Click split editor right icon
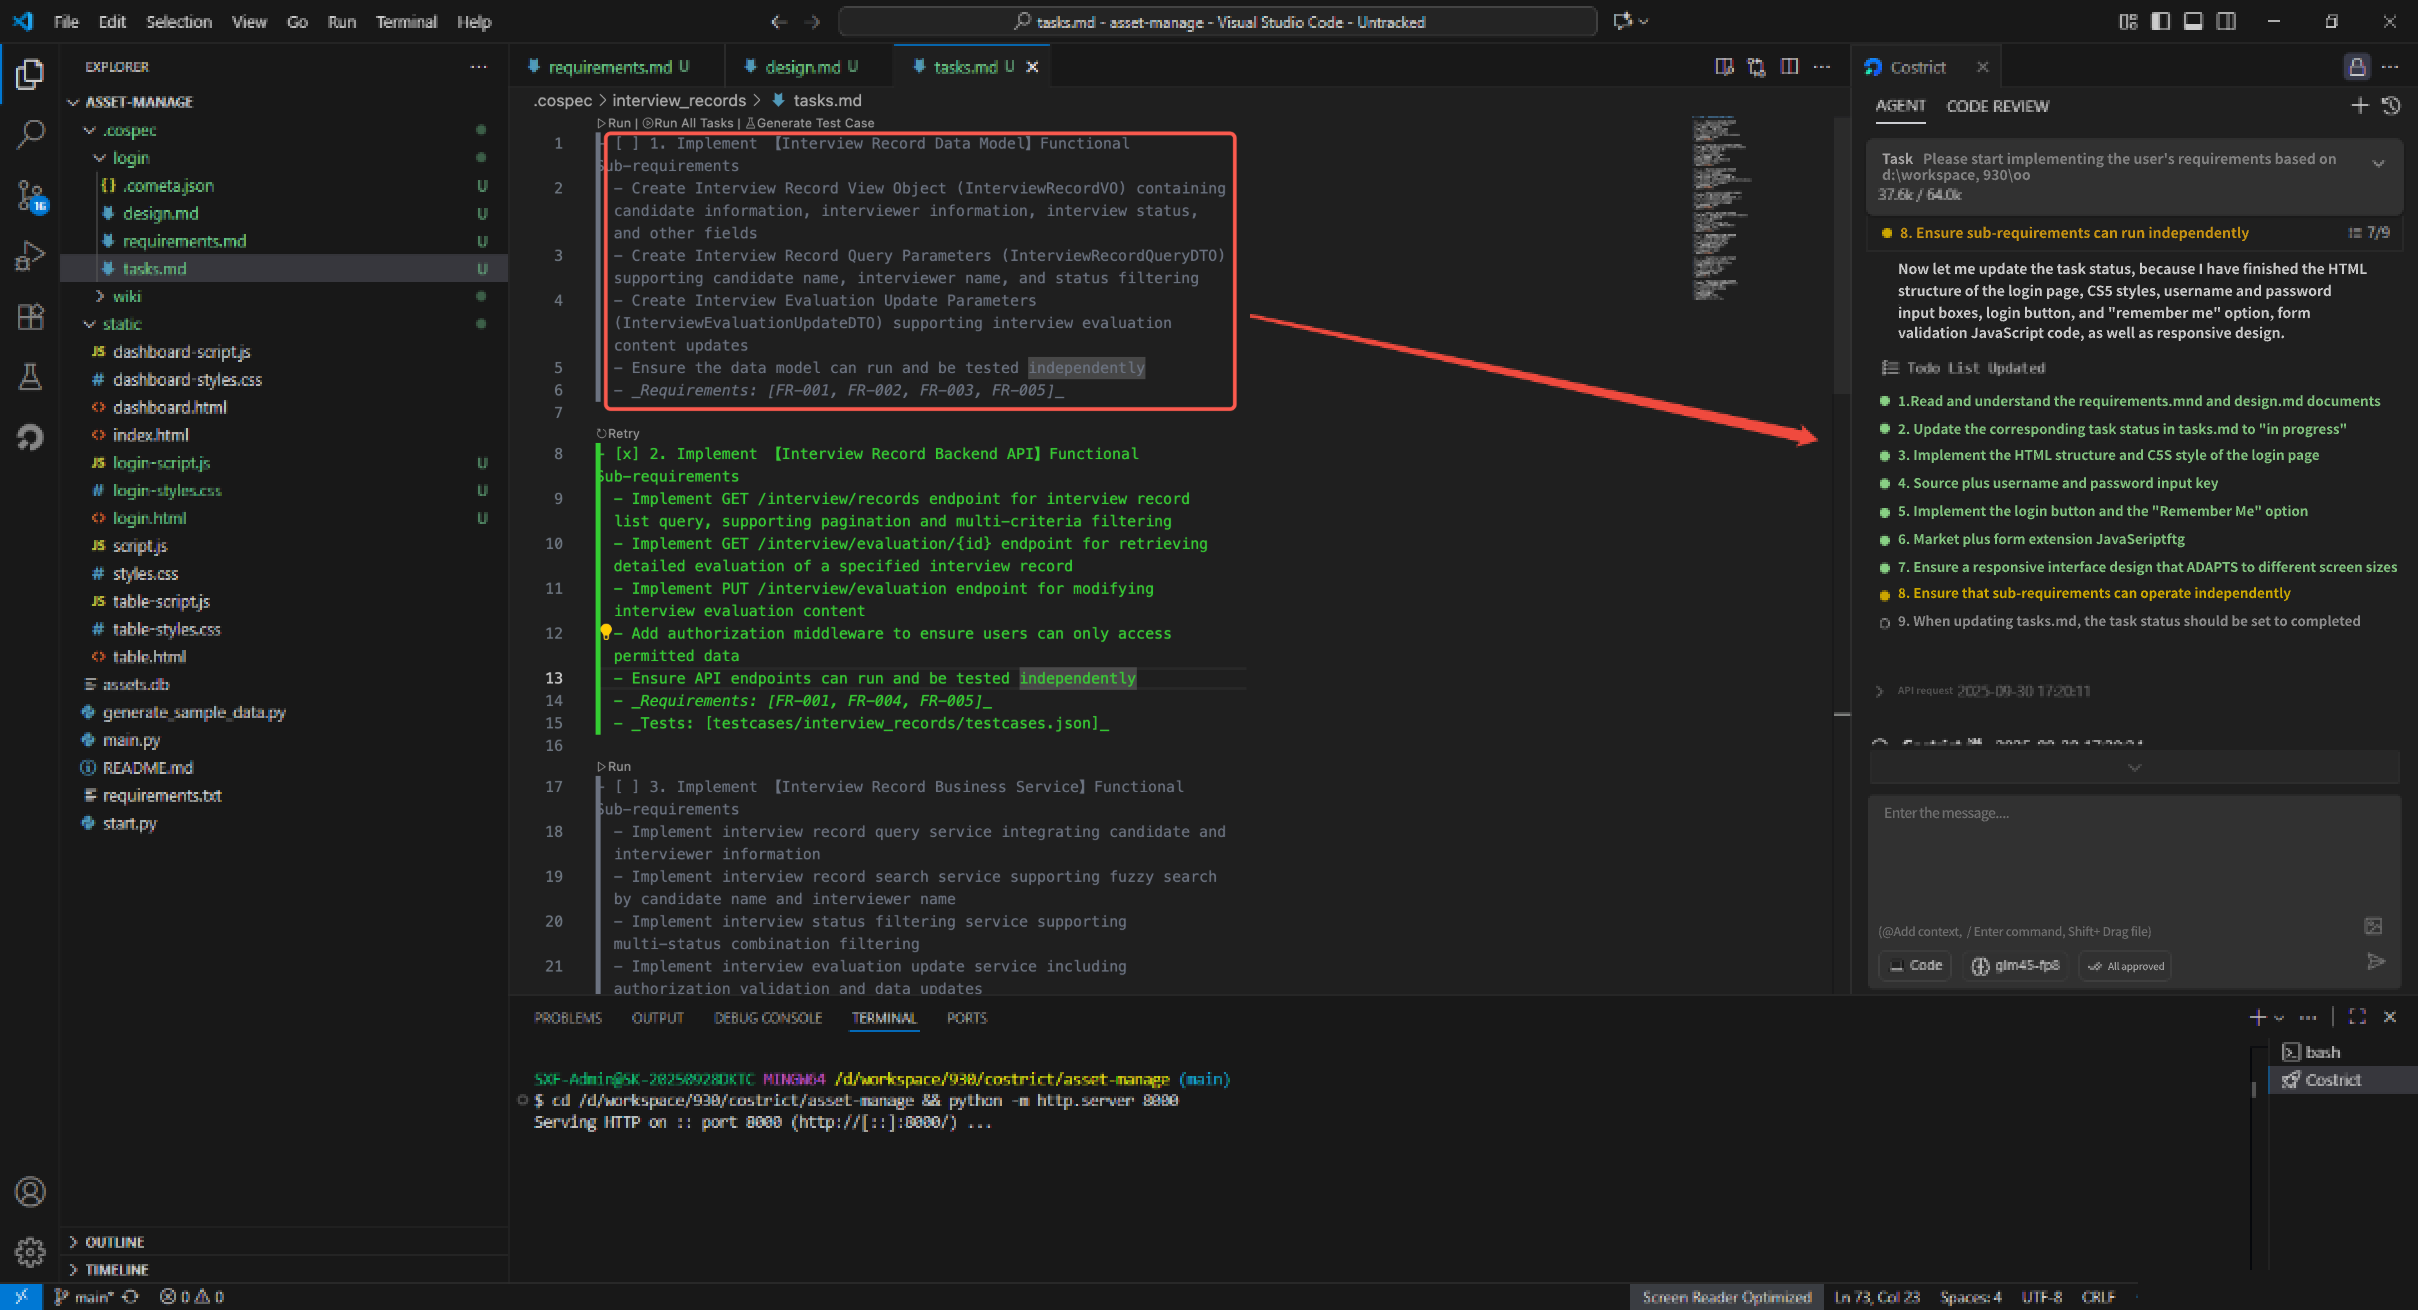 pyautogui.click(x=1789, y=67)
